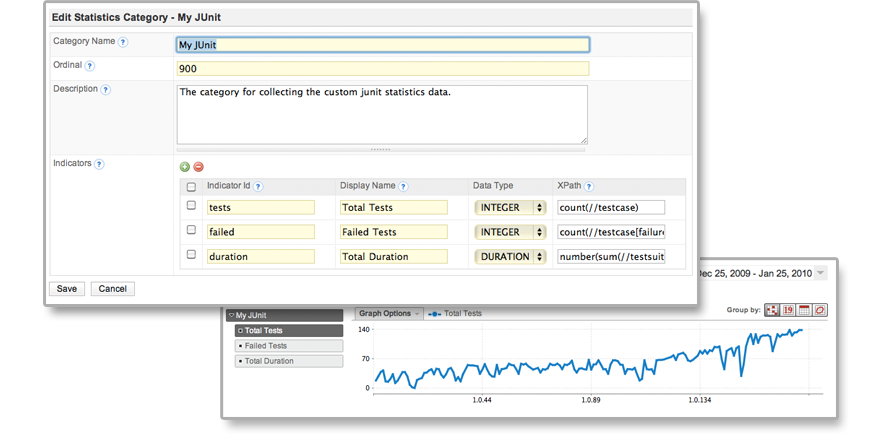Viewport: 880px width, 435px height.
Task: Click the Data Type column header
Action: coord(493,186)
